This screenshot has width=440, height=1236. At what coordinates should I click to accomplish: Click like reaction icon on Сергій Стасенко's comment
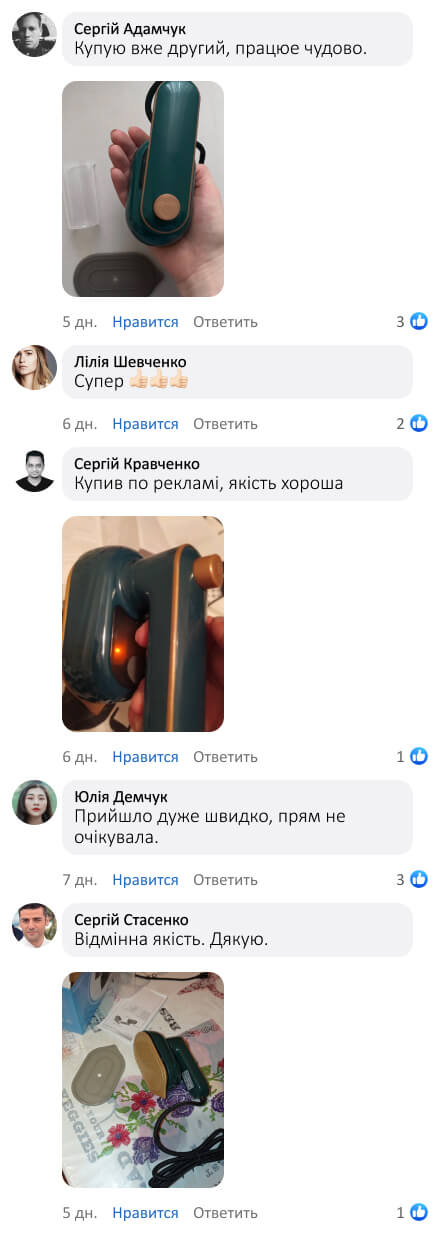419,1212
